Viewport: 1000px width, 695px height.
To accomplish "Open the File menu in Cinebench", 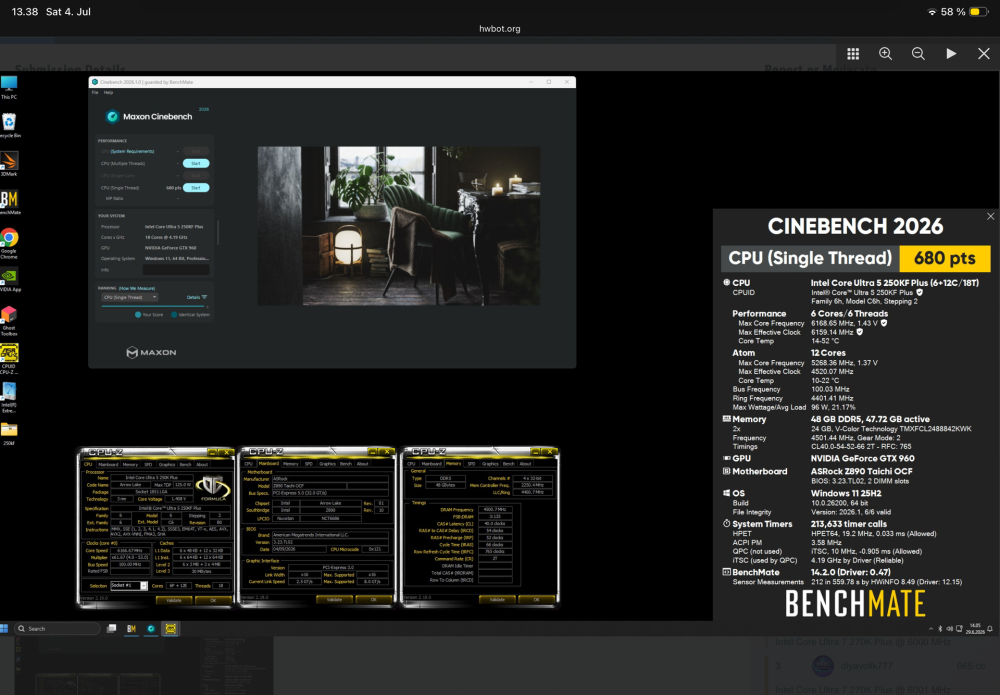I will point(95,92).
